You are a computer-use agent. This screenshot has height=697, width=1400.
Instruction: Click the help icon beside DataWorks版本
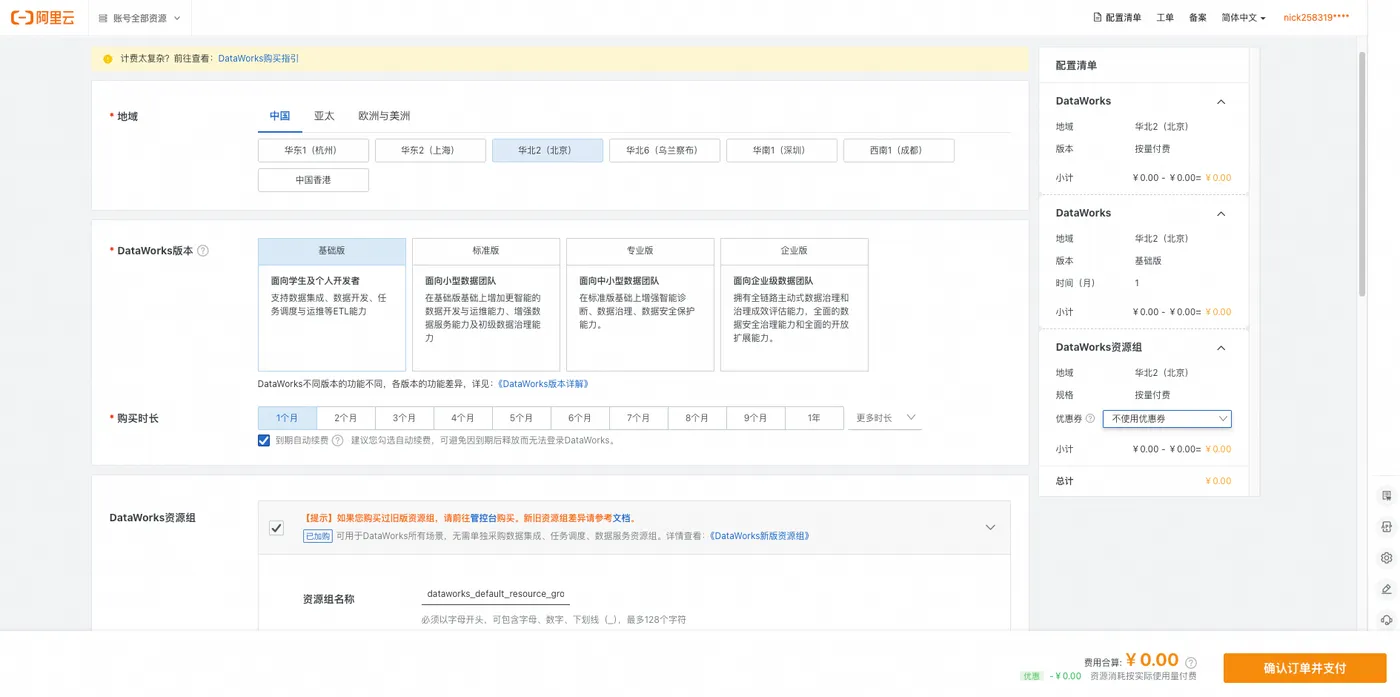[x=203, y=251]
